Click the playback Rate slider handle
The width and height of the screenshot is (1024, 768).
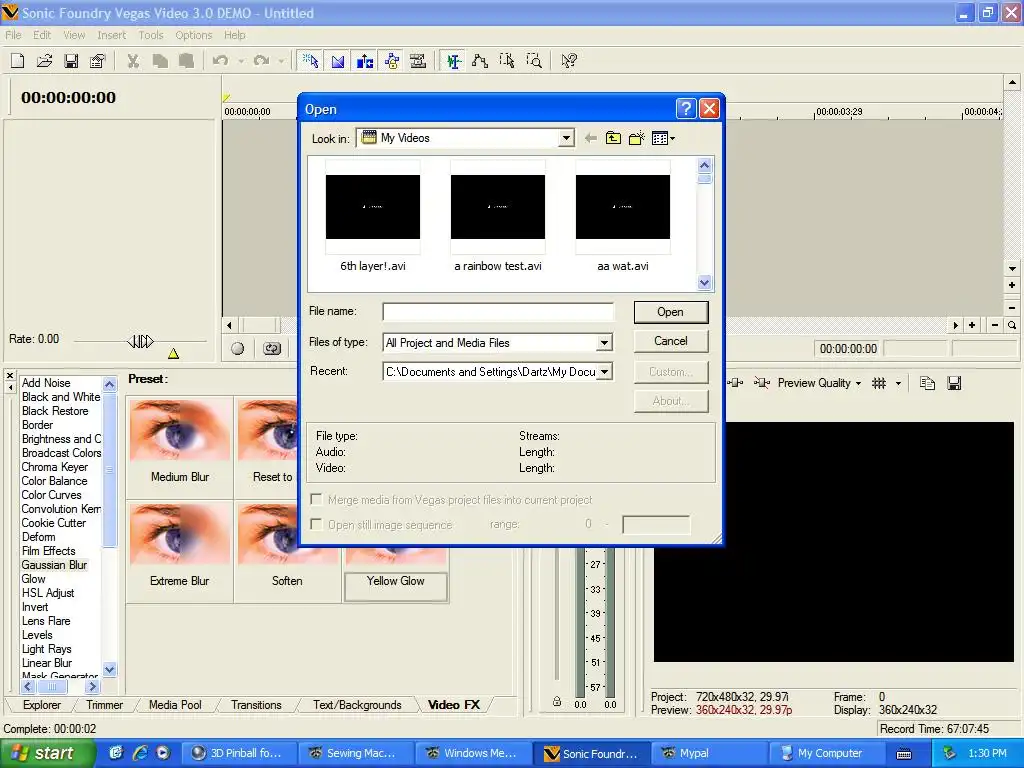coord(140,341)
